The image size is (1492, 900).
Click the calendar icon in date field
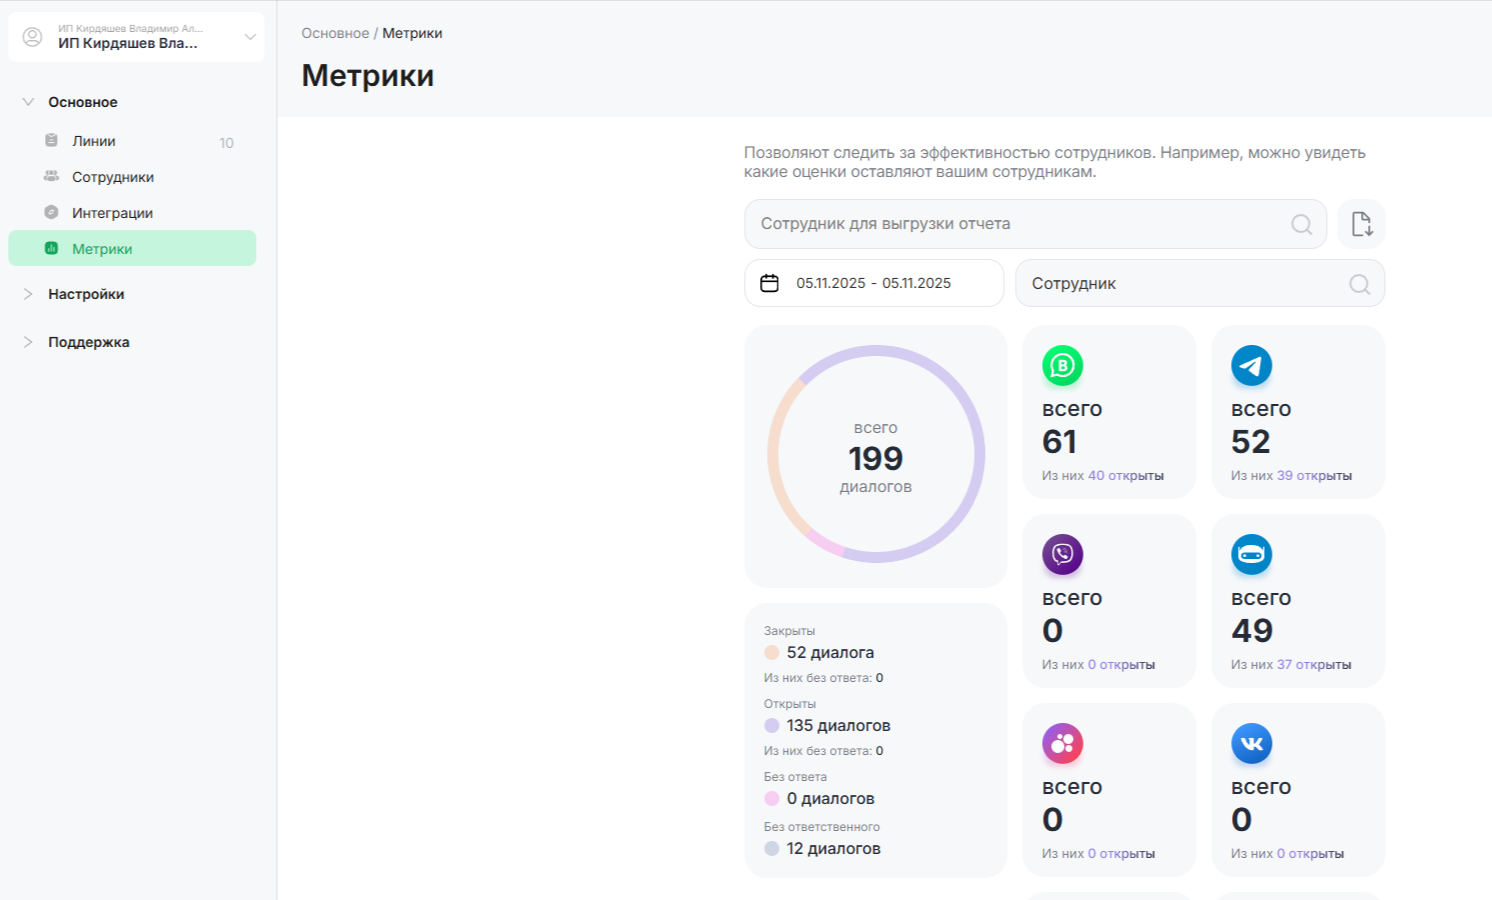[x=769, y=283]
